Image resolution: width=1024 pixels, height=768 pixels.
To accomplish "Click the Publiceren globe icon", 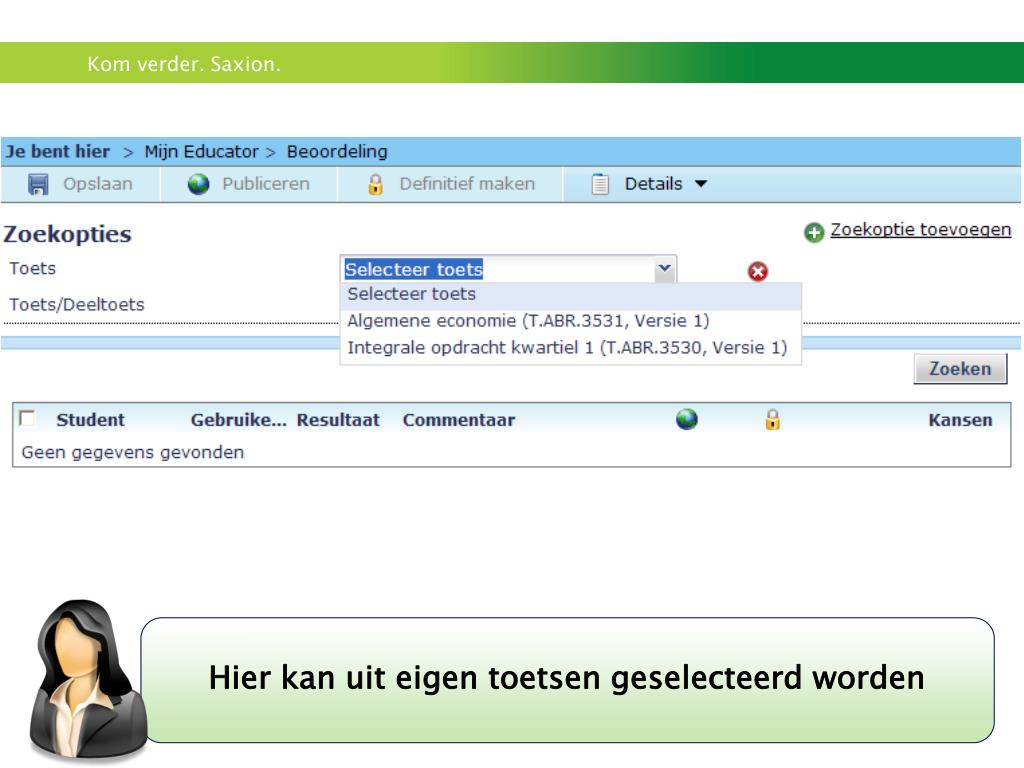I will pyautogui.click(x=199, y=184).
